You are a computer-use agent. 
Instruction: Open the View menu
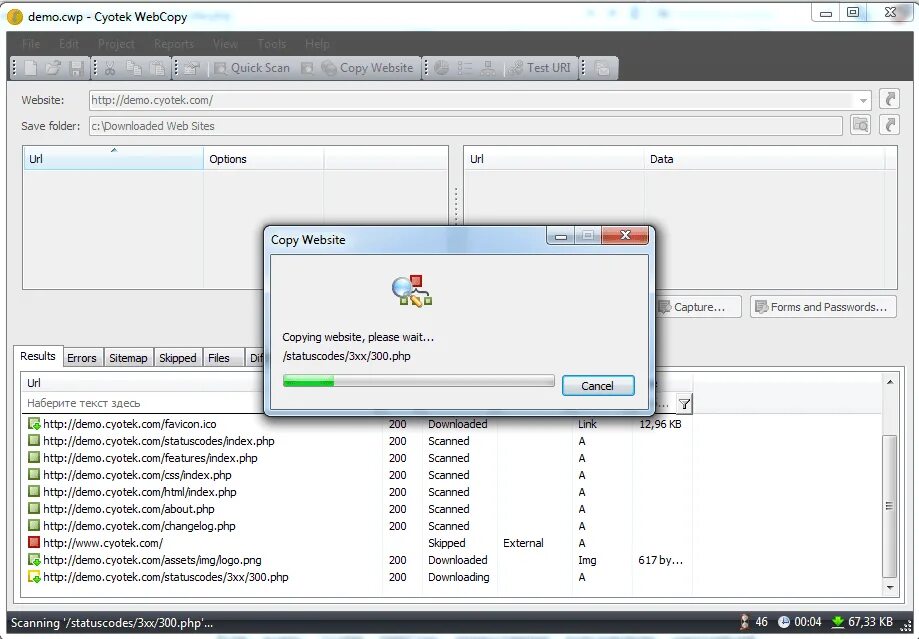[x=225, y=44]
